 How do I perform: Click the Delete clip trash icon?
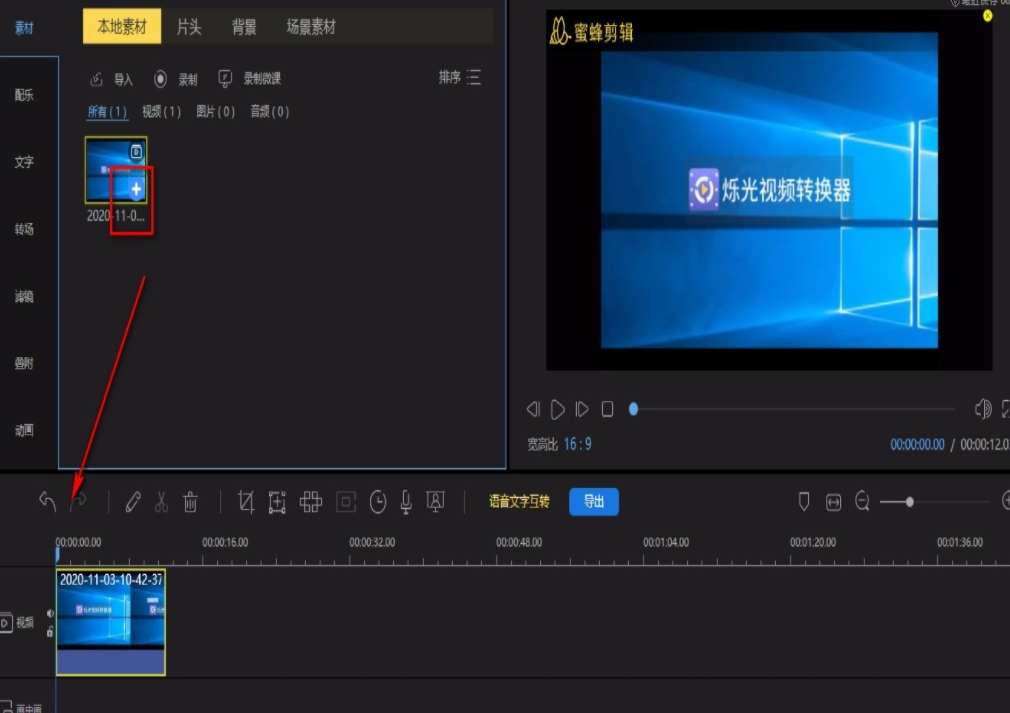(x=189, y=502)
